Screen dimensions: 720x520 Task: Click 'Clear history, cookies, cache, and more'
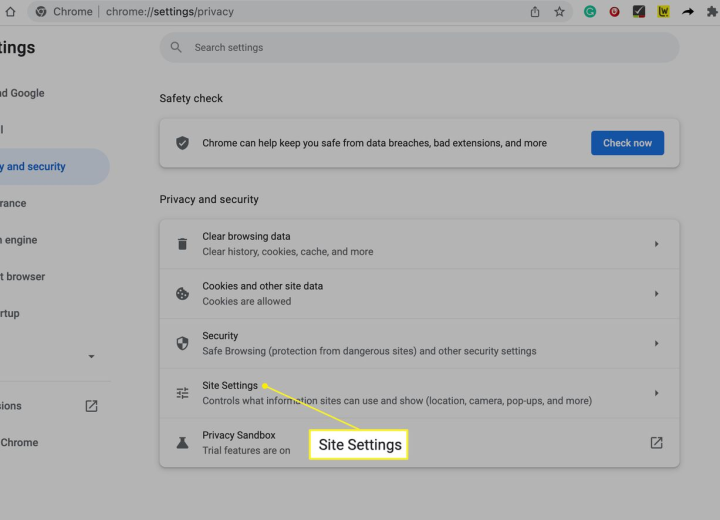point(288,252)
